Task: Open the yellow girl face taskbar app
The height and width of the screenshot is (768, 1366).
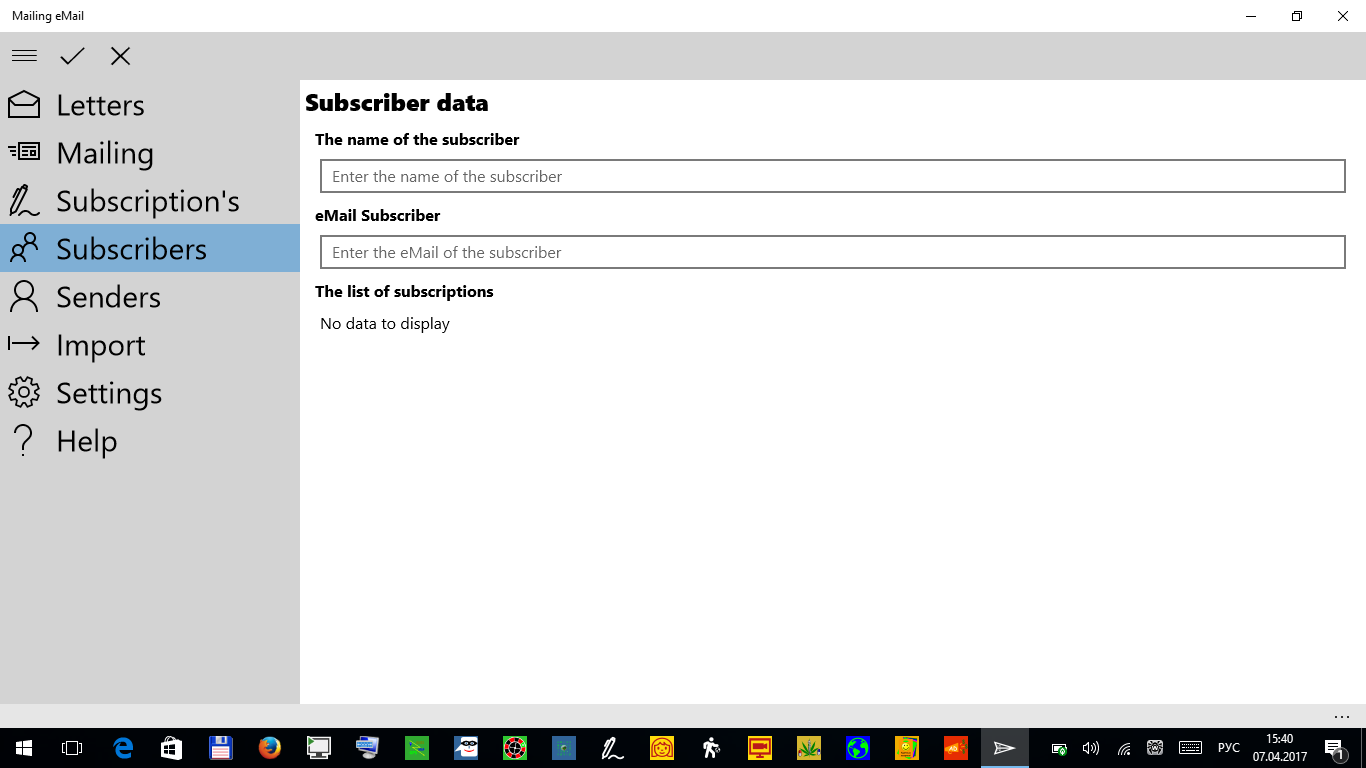Action: tap(662, 748)
